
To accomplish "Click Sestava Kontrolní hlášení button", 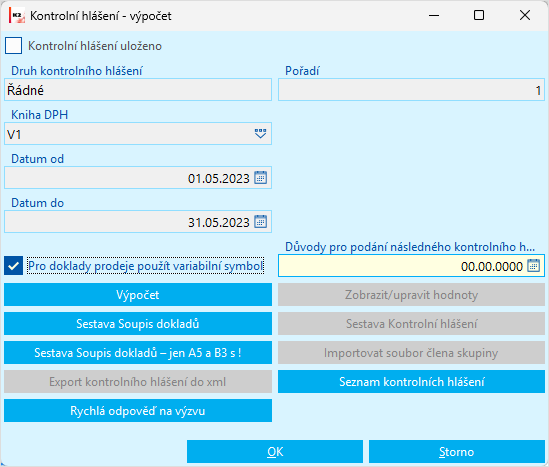I will click(x=411, y=324).
